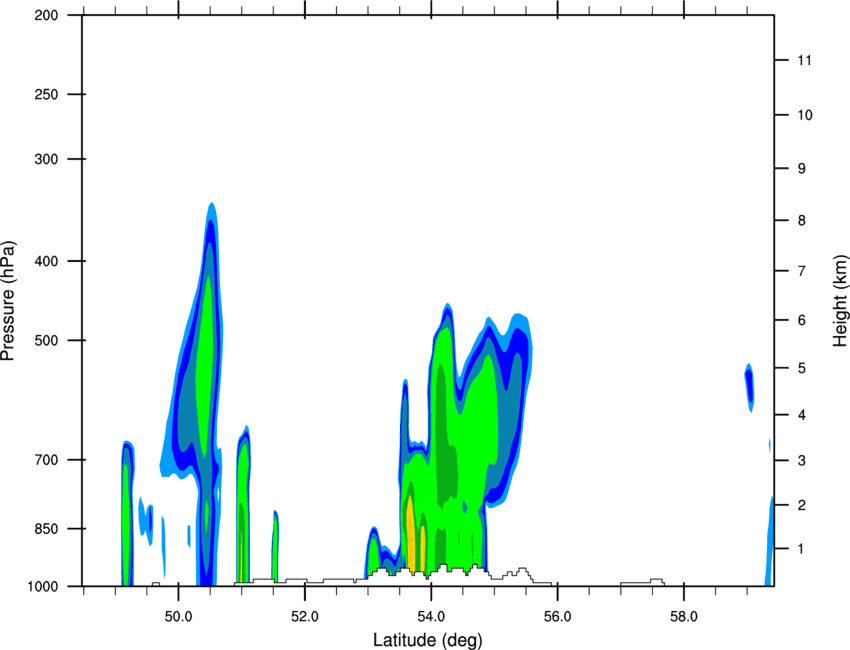850x650 pixels.
Task: Select the 850 pressure tick label
Action: pyautogui.click(x=46, y=528)
